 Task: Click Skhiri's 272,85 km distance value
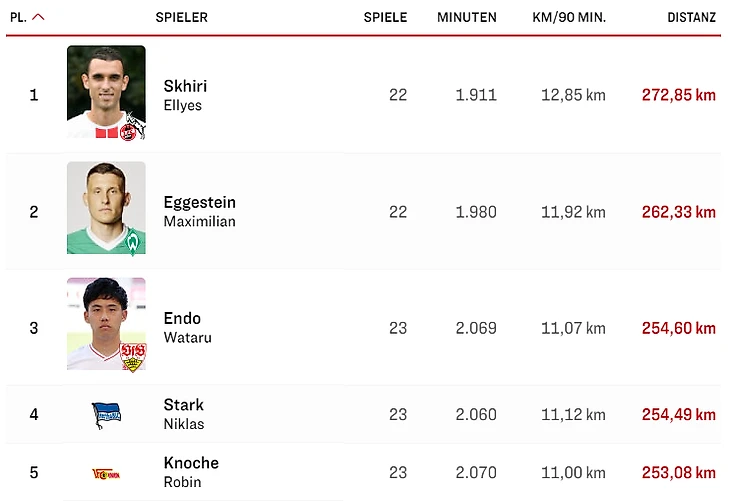678,95
